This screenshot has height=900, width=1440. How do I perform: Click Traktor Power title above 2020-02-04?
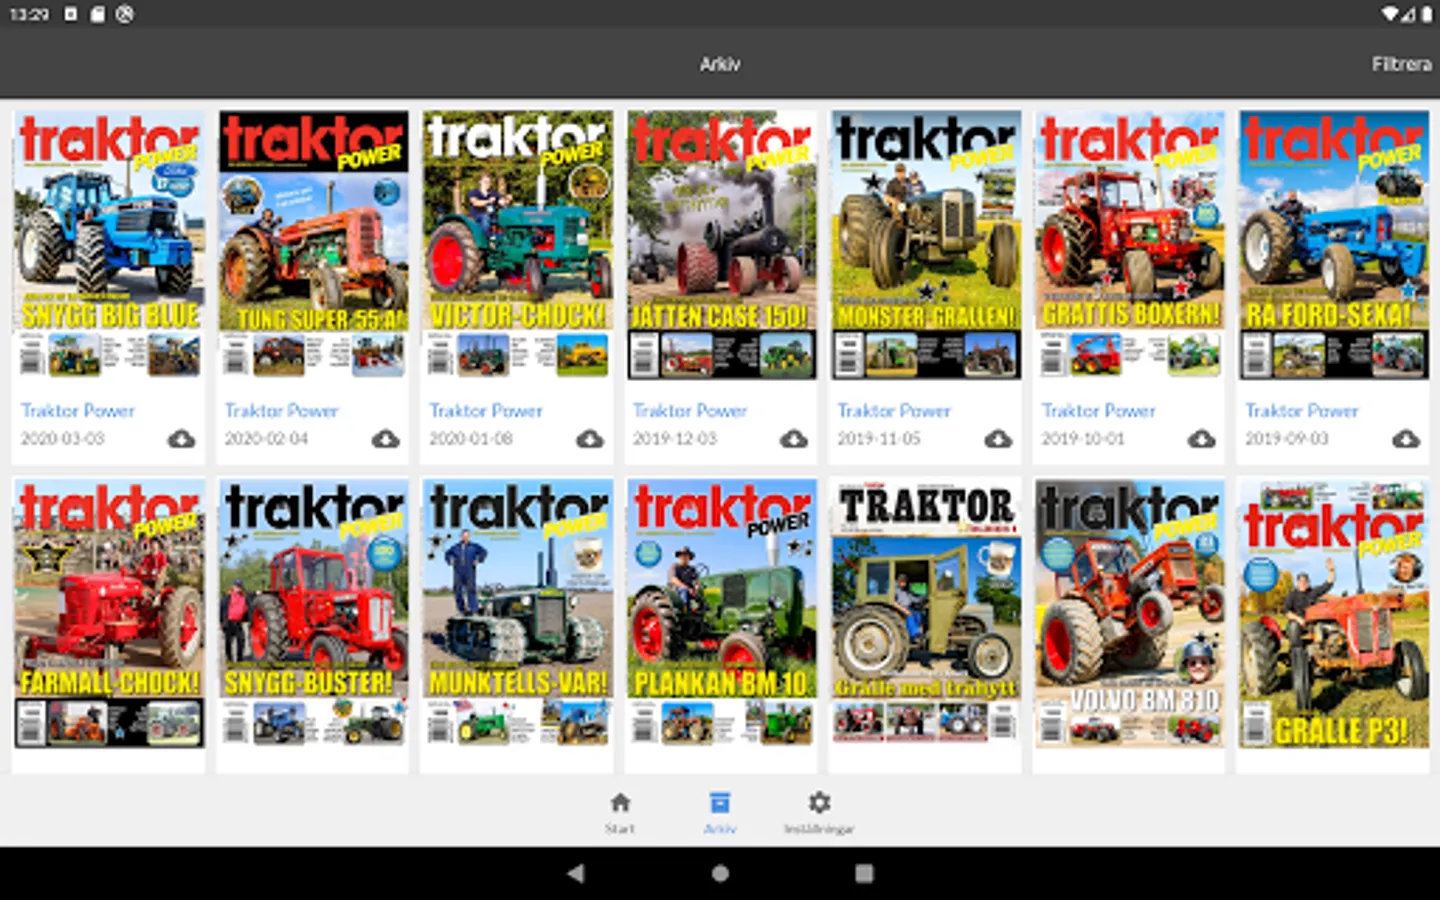coord(282,411)
